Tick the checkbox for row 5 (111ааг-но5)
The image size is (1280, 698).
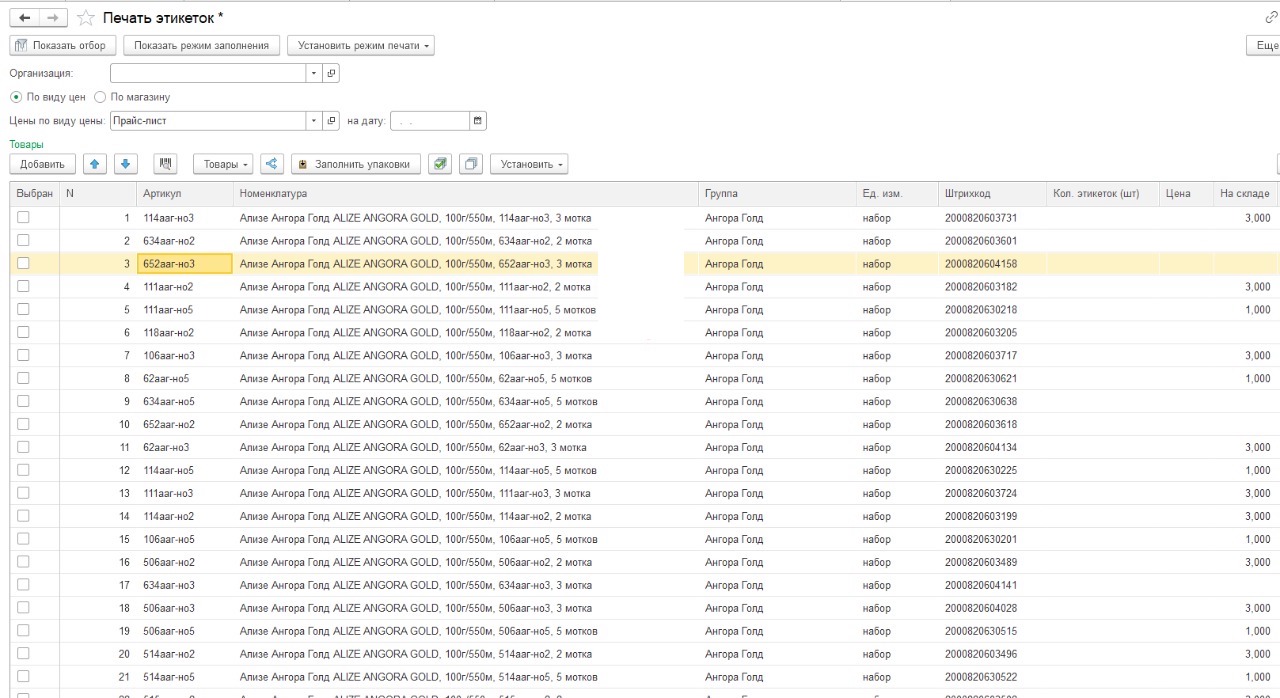[23, 309]
